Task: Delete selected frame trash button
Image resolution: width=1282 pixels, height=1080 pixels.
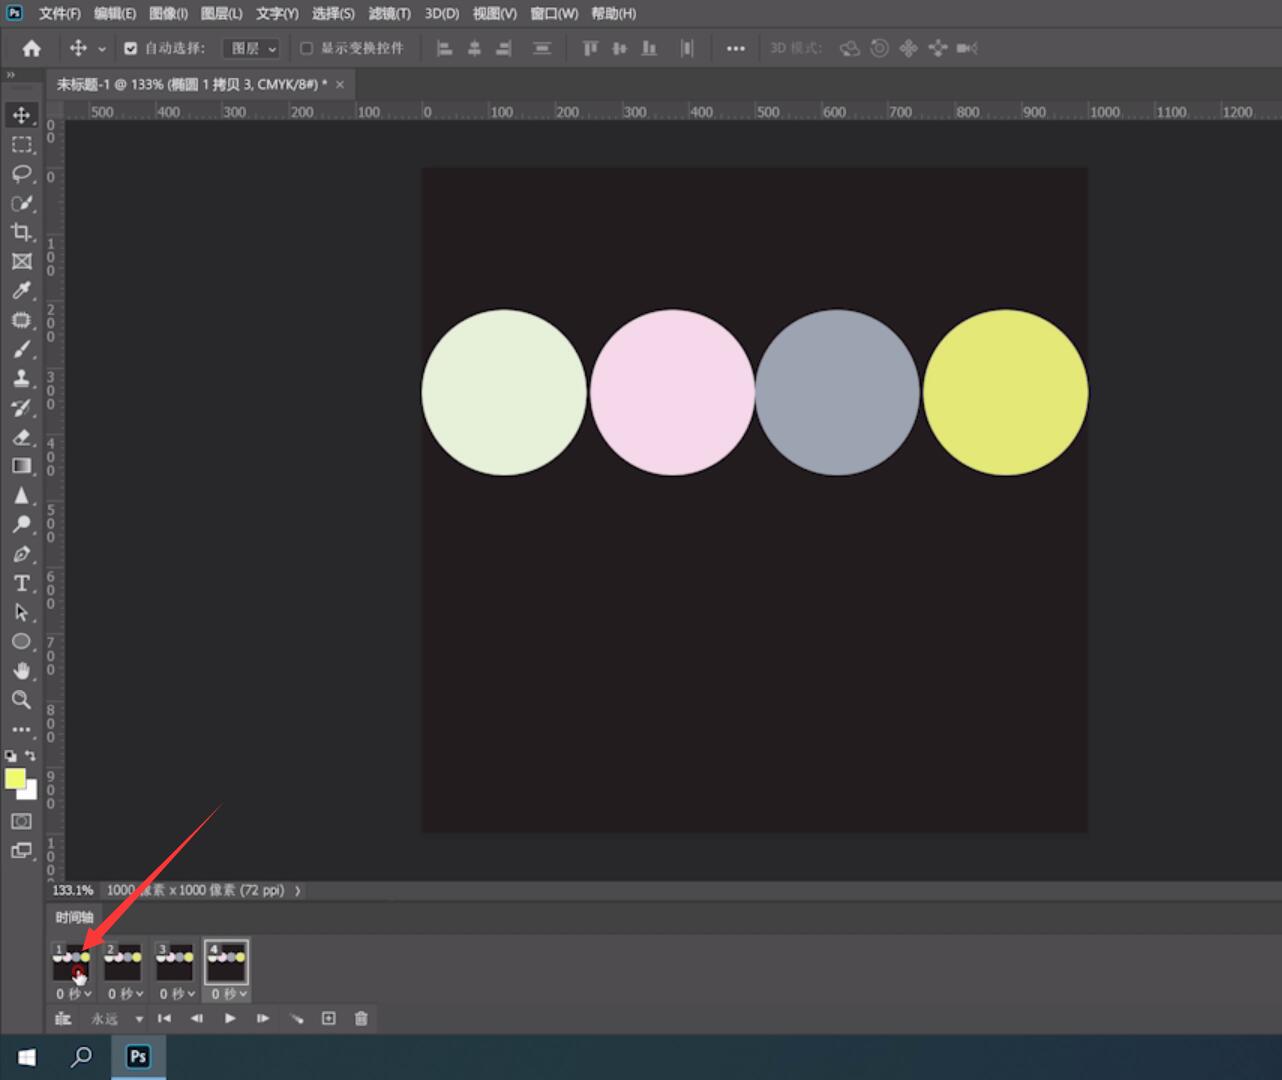Action: tap(361, 1018)
